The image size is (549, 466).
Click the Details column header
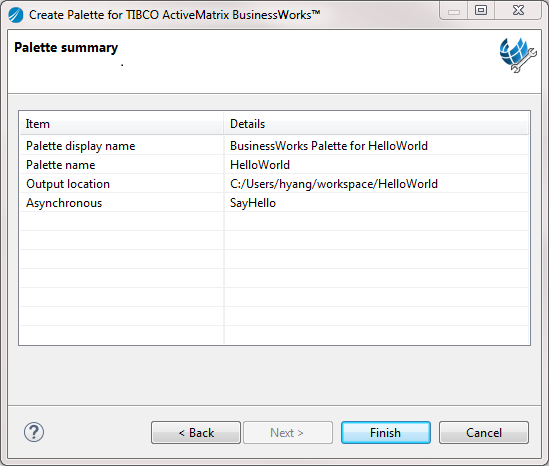point(376,124)
